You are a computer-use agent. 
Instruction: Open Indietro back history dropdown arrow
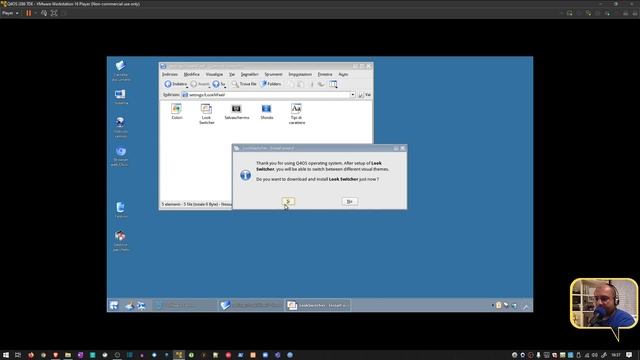187,87
